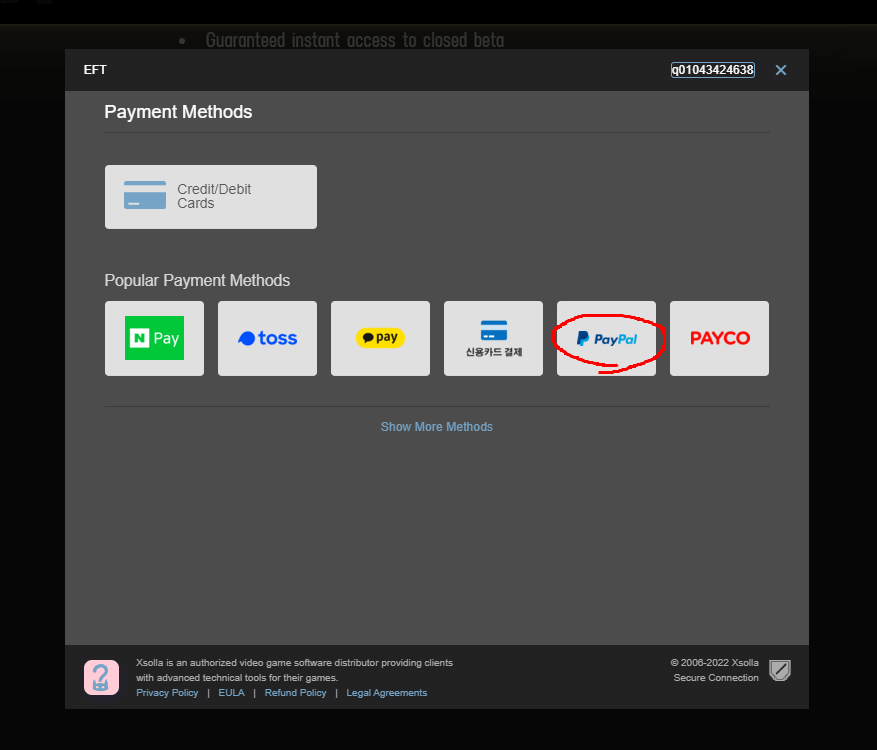The width and height of the screenshot is (877, 750).
Task: Select the Korean credit card payment tile
Action: (x=493, y=338)
